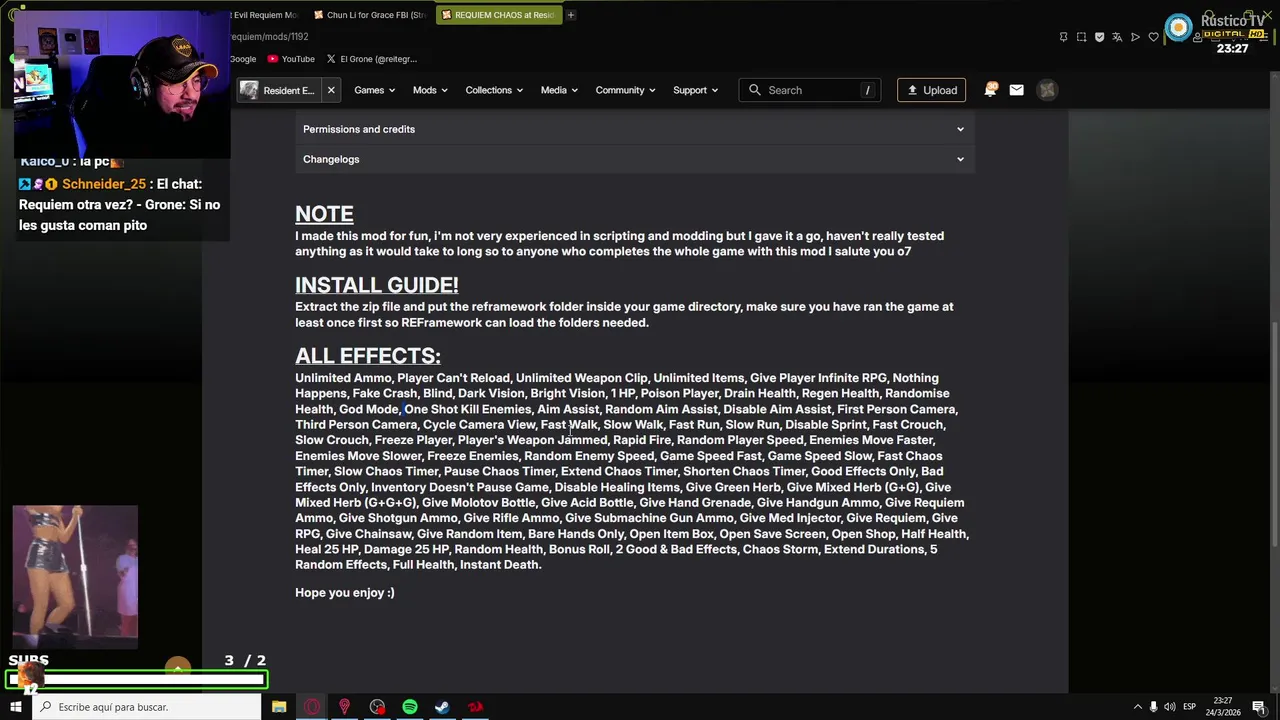Click the browser snapshot icon

(x=1081, y=37)
